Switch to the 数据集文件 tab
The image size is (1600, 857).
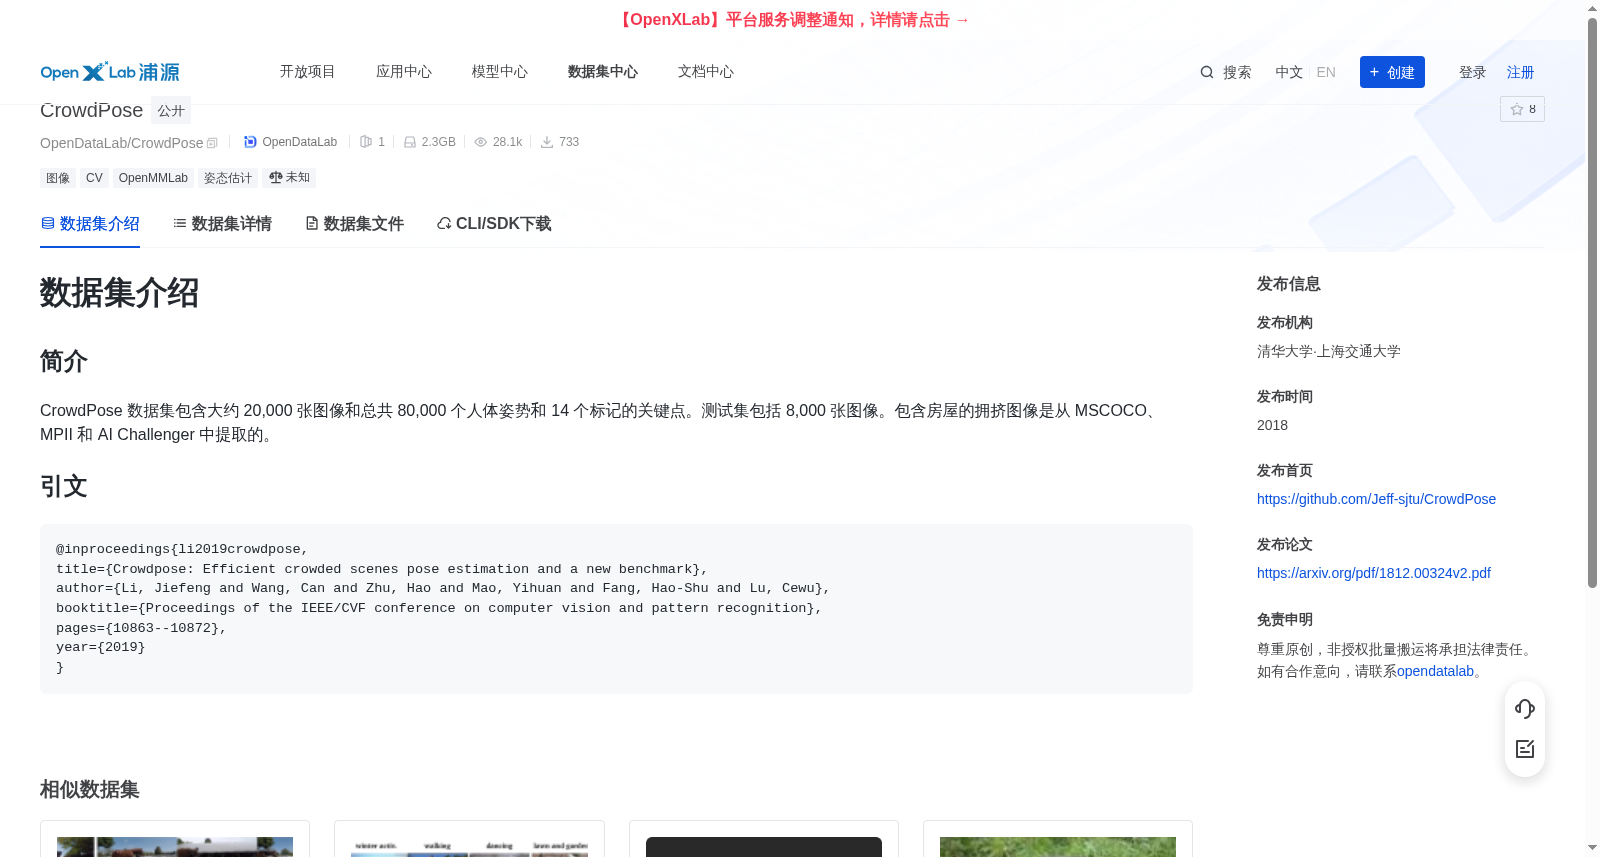(x=354, y=224)
